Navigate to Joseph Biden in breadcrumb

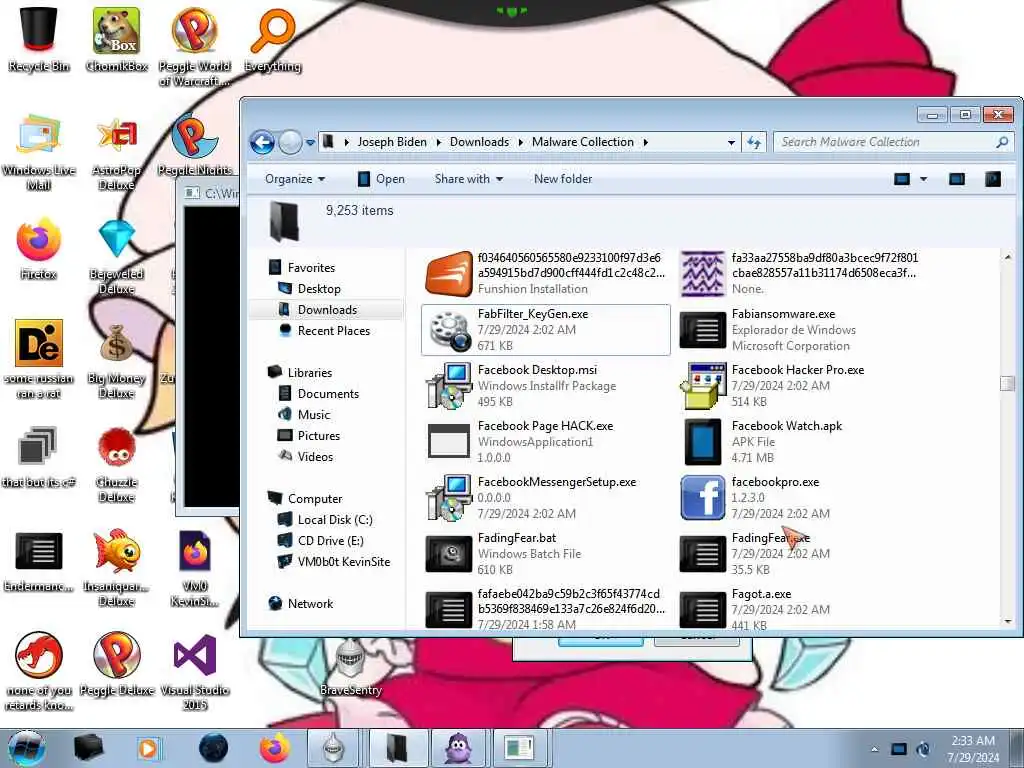[x=392, y=142]
